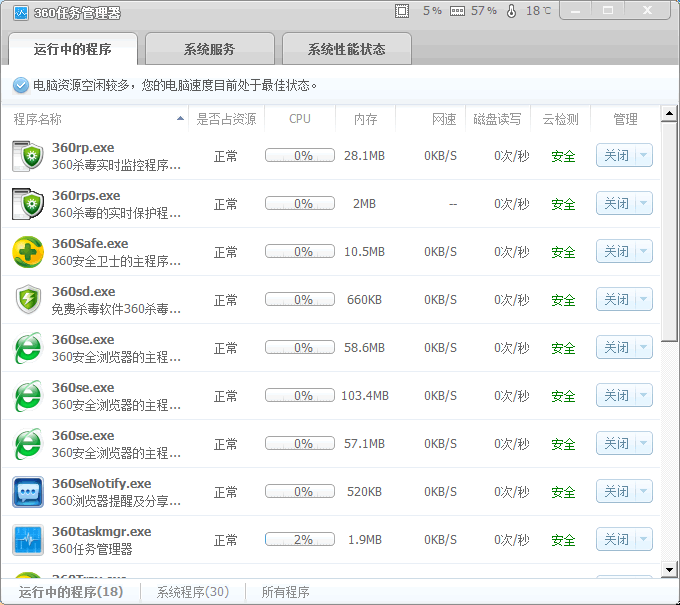Click the 360rps.exe program icon
Image resolution: width=680 pixels, height=605 pixels.
pyautogui.click(x=27, y=204)
